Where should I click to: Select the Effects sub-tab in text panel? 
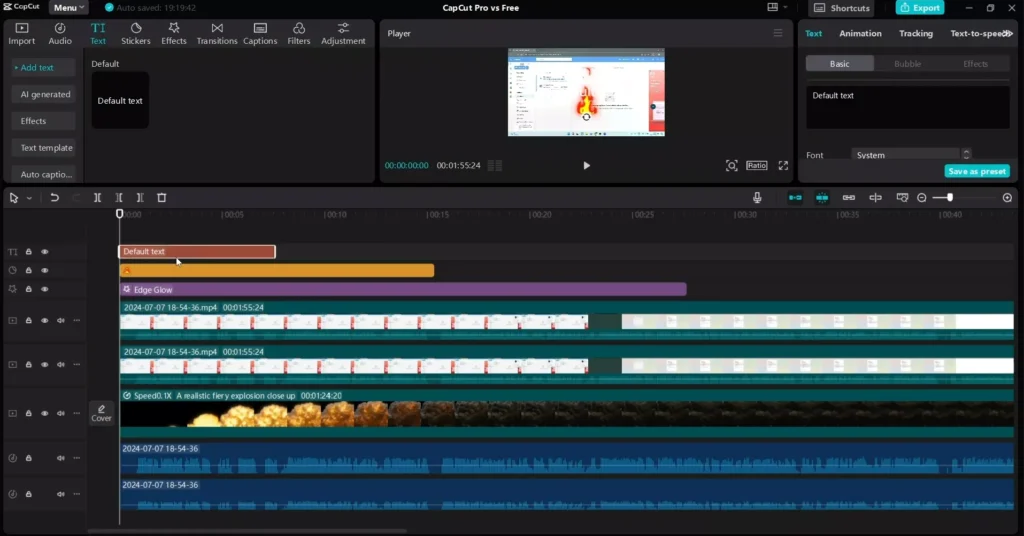(x=975, y=63)
